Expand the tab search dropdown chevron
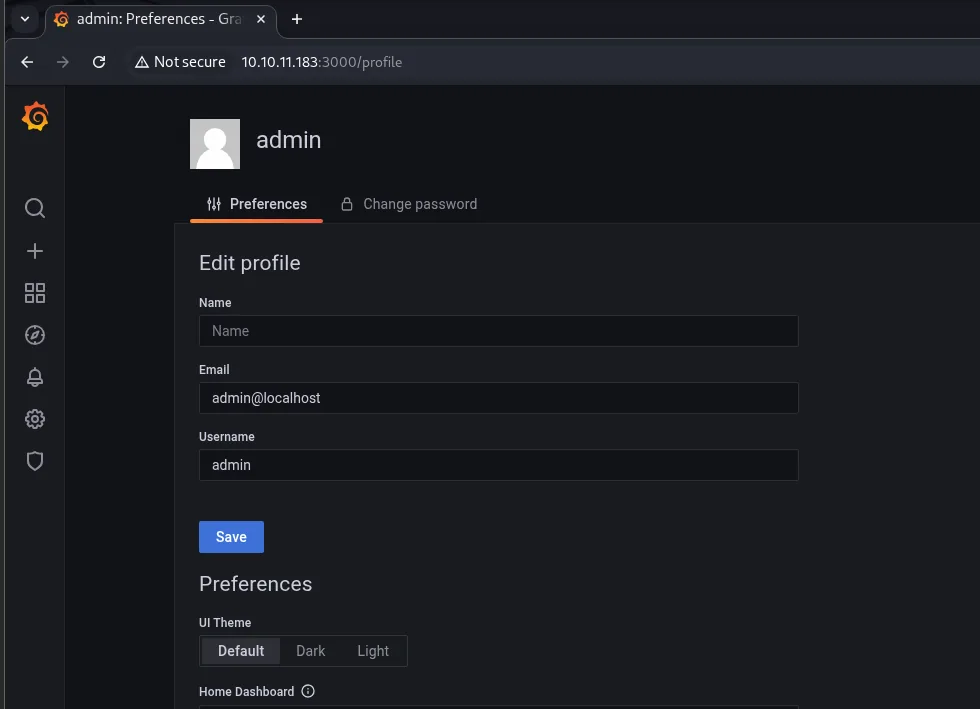 pyautogui.click(x=25, y=19)
